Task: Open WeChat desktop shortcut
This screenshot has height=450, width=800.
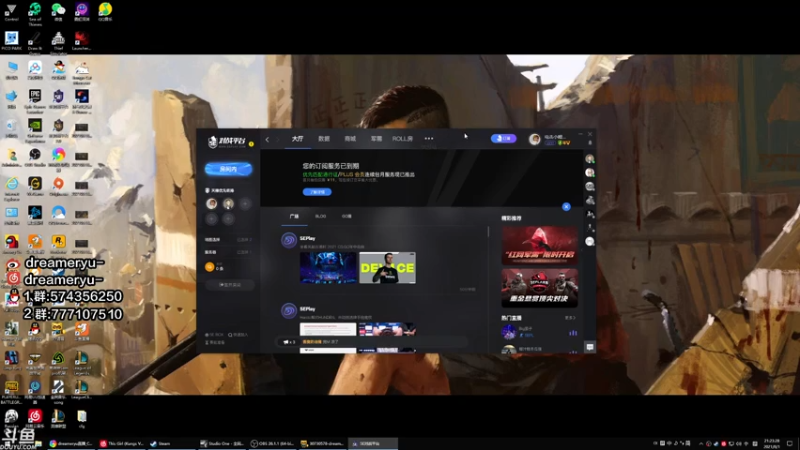Action: (58, 12)
